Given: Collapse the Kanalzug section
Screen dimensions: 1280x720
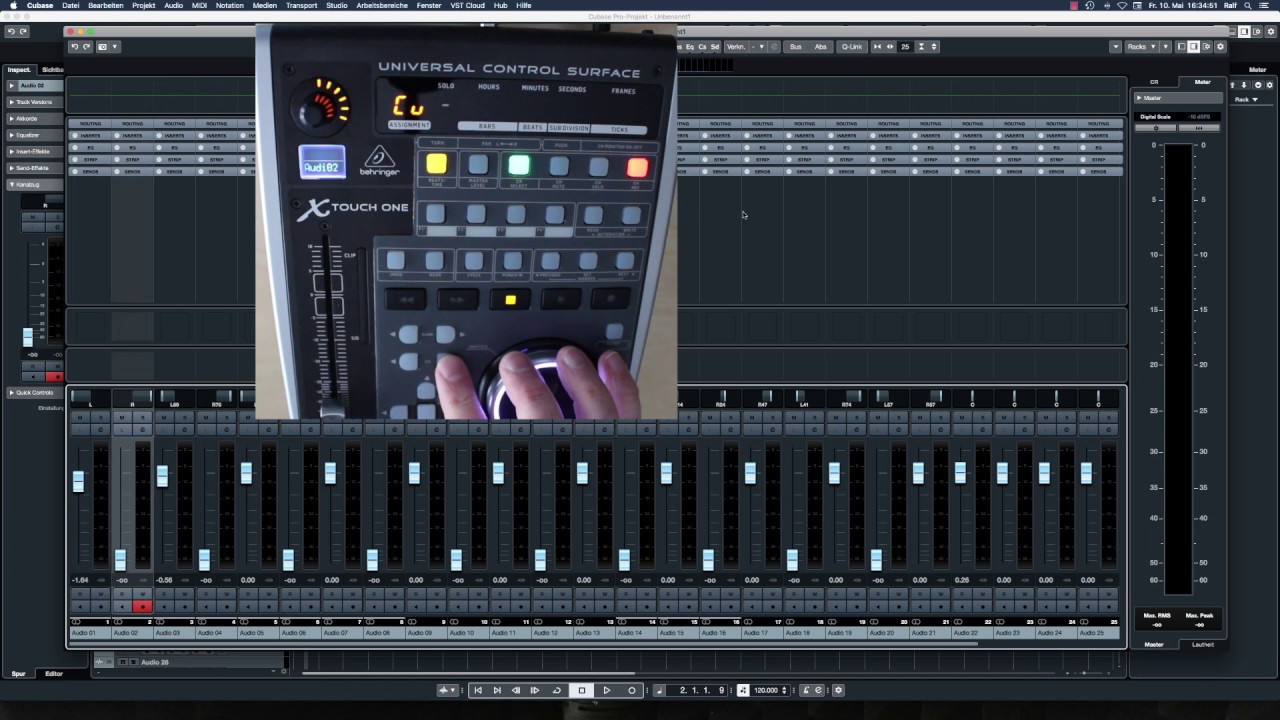Looking at the screenshot, I should pos(35,184).
